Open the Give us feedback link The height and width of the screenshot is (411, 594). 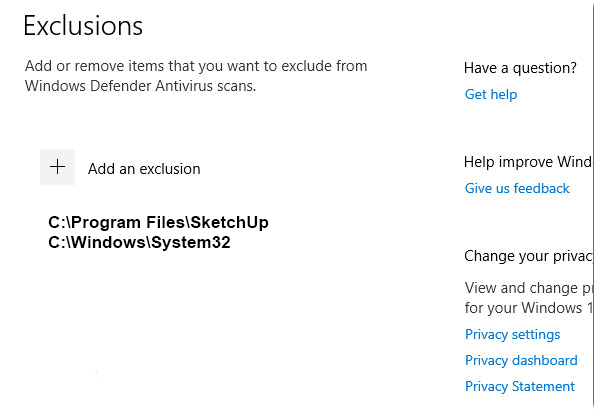[x=517, y=188]
